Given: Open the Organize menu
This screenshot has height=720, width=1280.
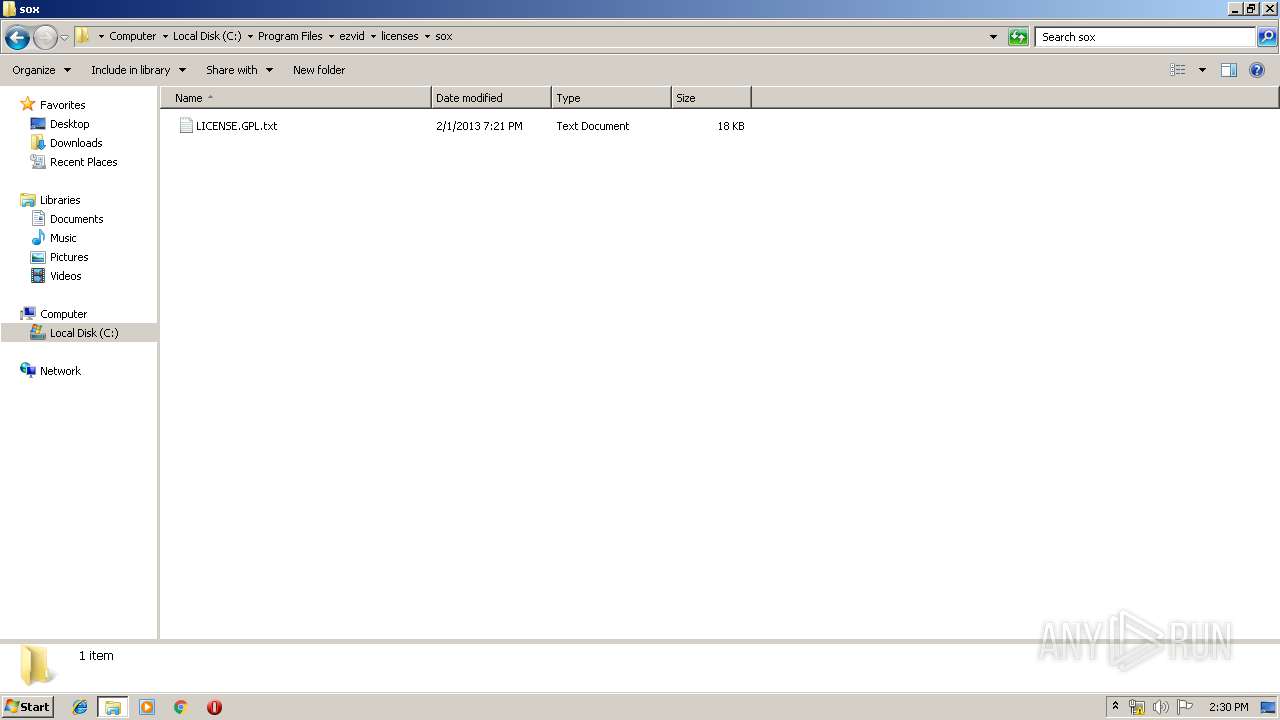Looking at the screenshot, I should point(41,70).
